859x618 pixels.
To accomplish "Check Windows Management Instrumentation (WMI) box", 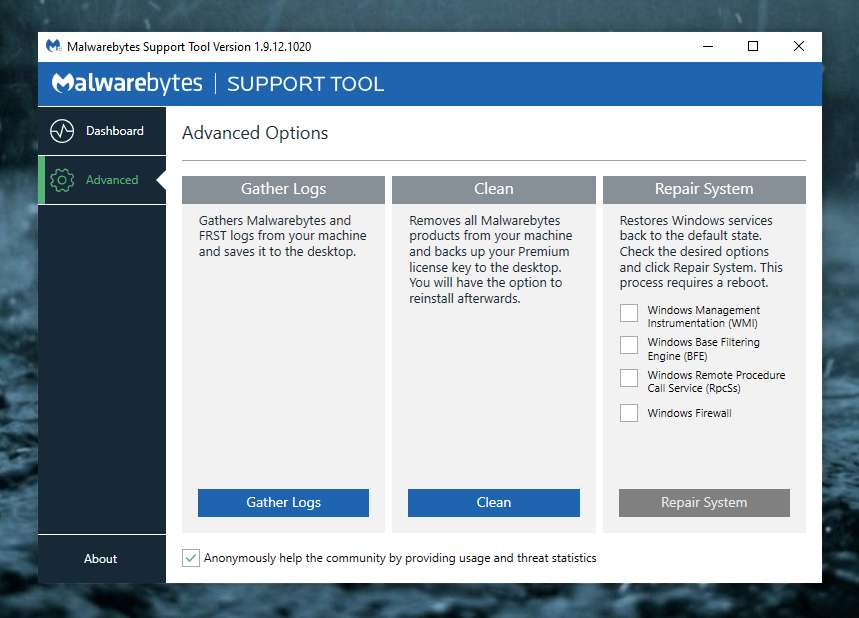I will click(629, 313).
